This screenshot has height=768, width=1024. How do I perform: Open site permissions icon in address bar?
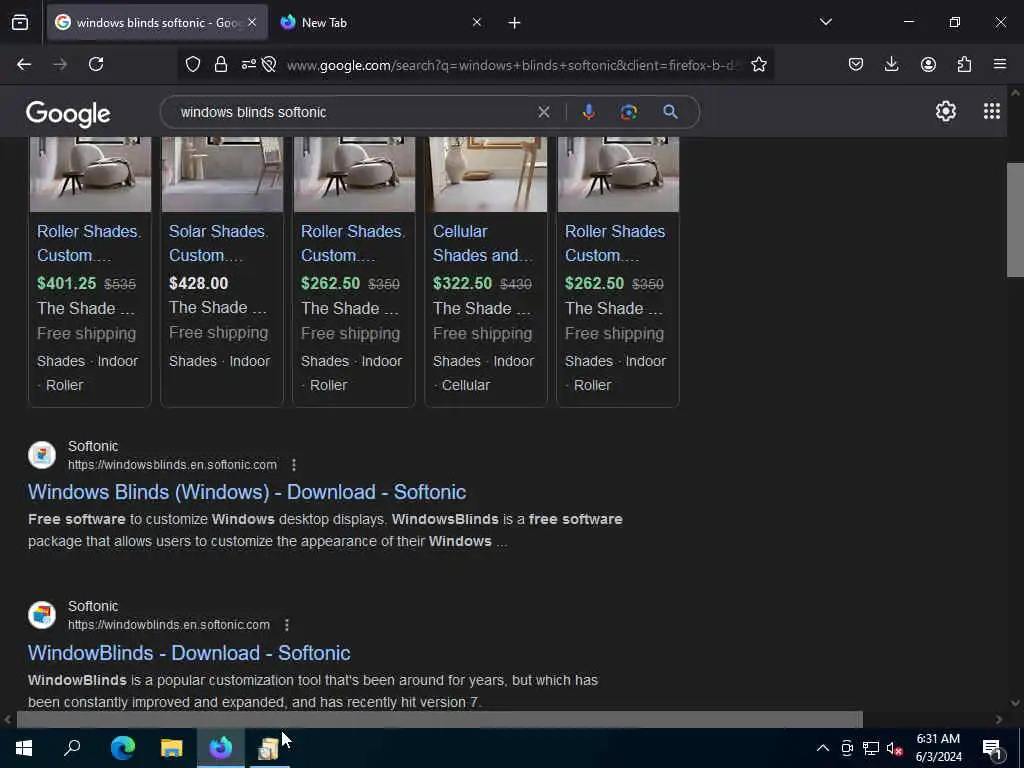pos(249,64)
